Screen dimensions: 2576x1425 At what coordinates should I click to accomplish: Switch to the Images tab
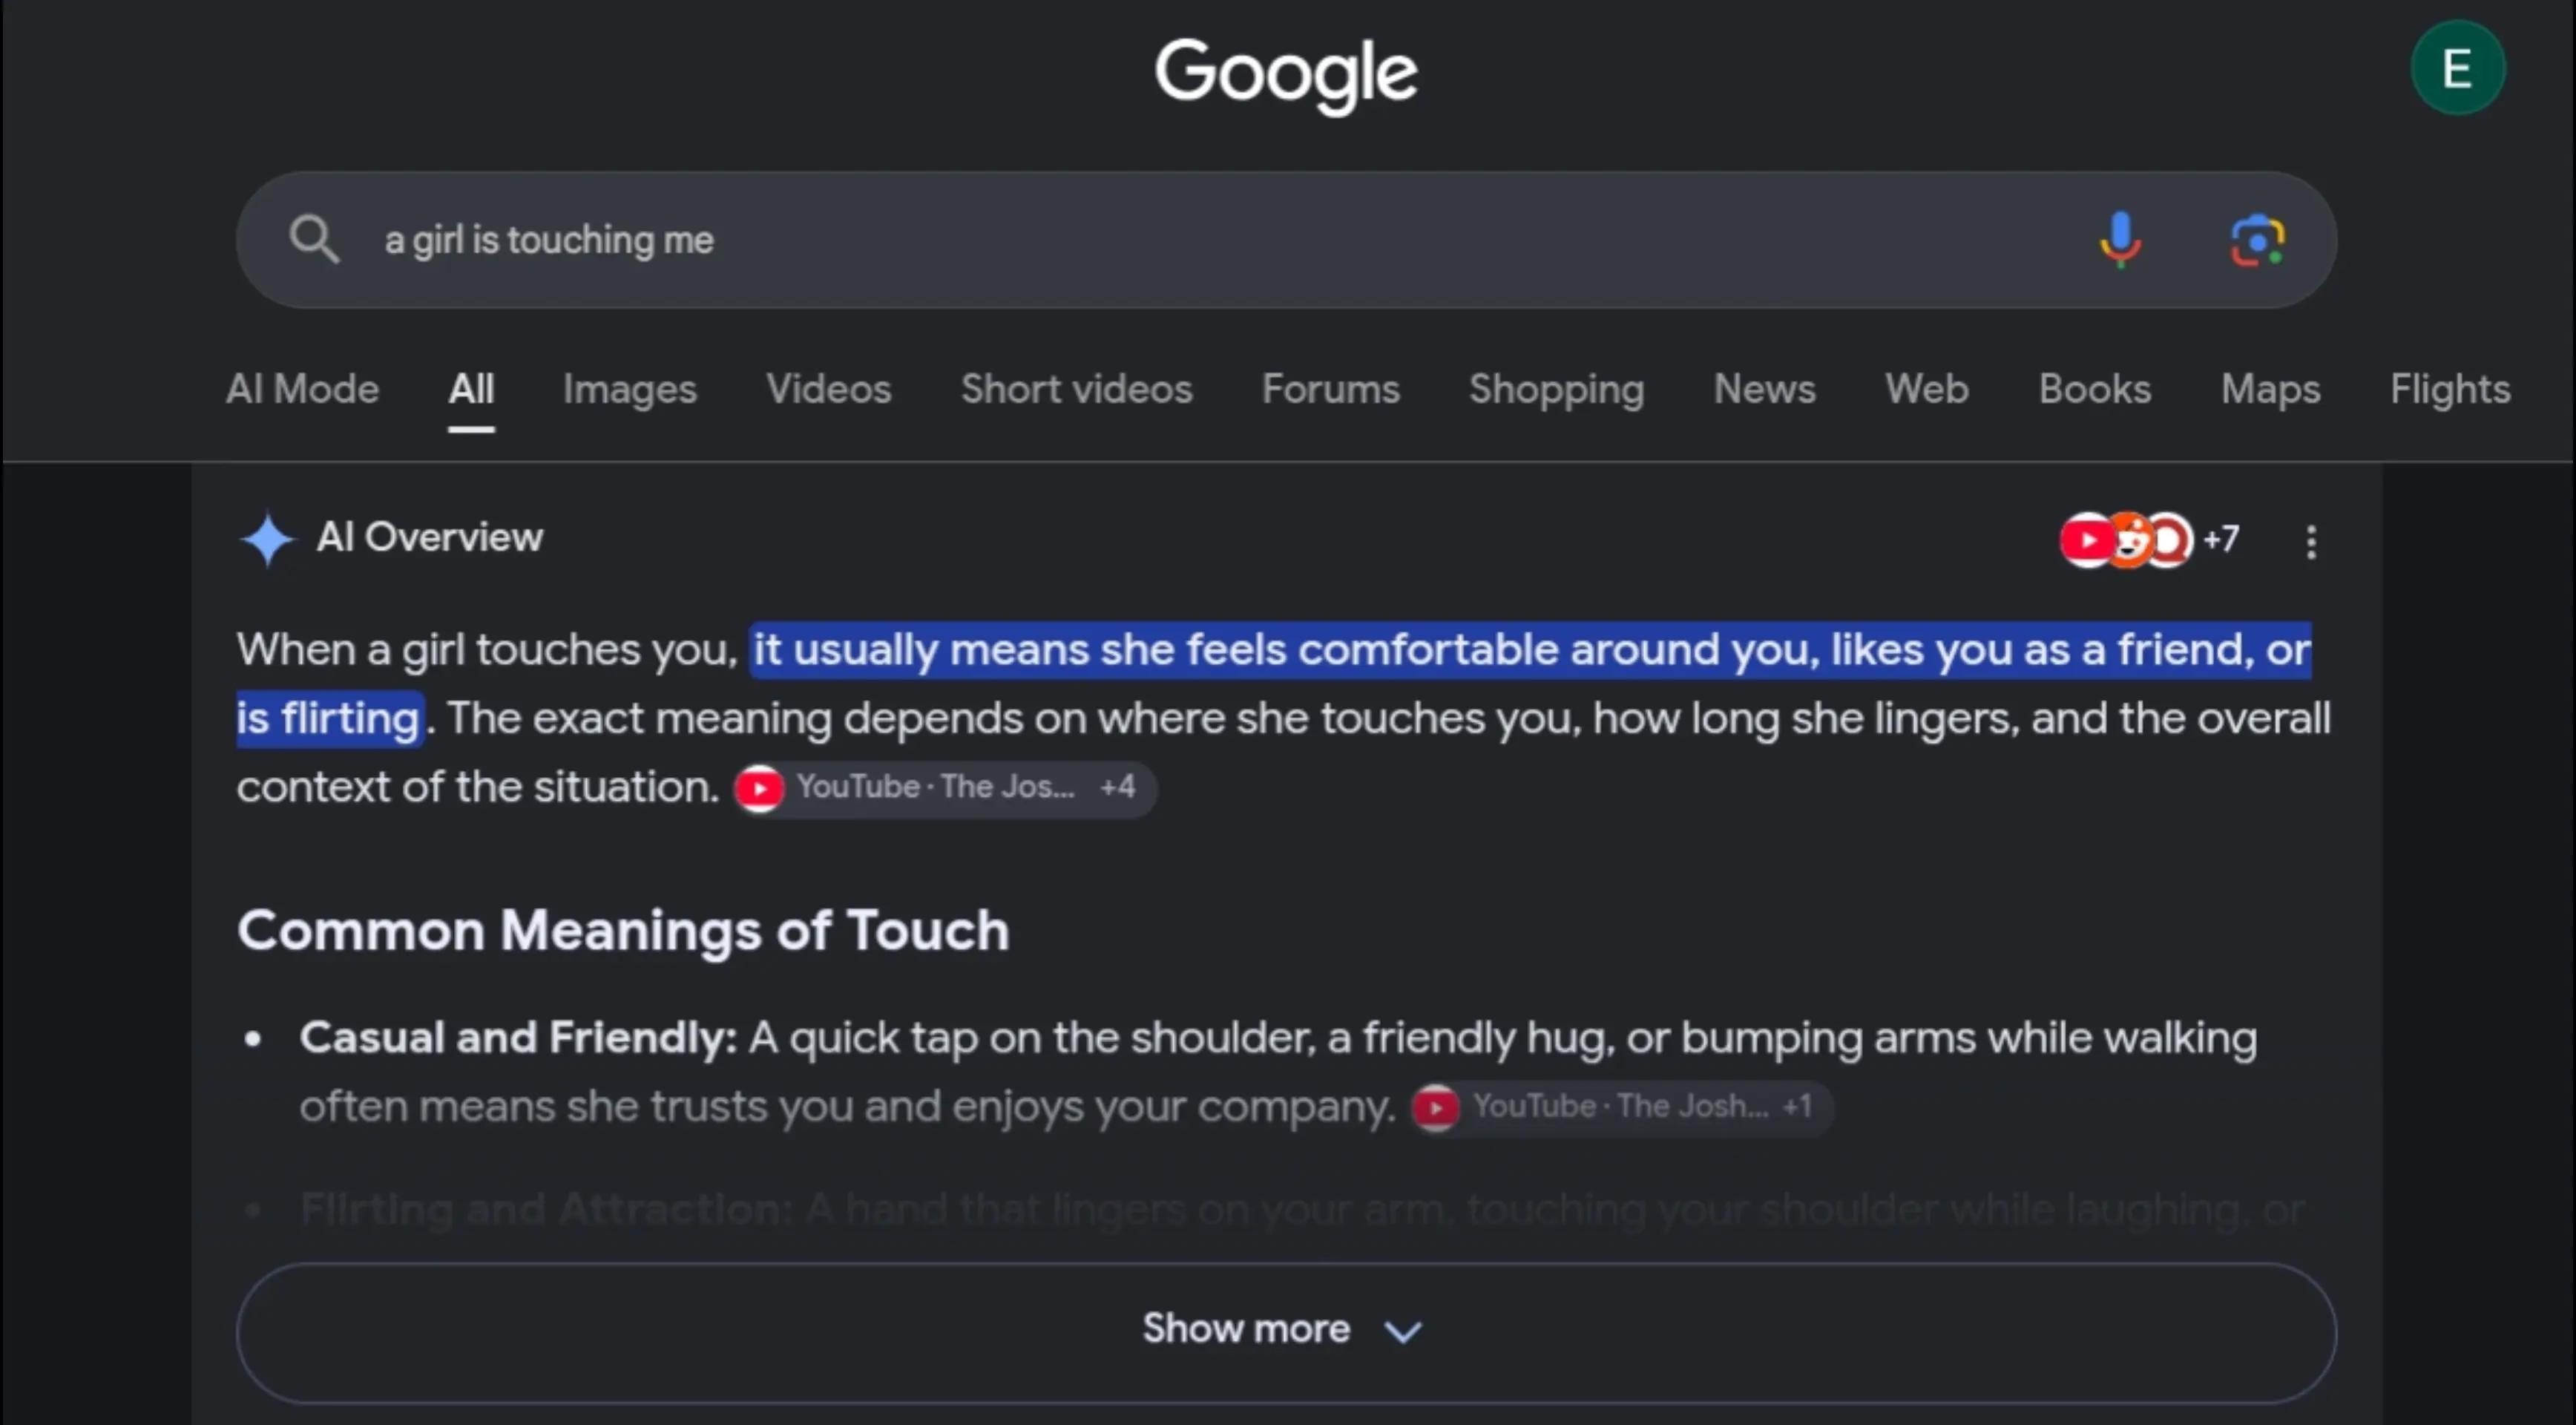tap(629, 389)
